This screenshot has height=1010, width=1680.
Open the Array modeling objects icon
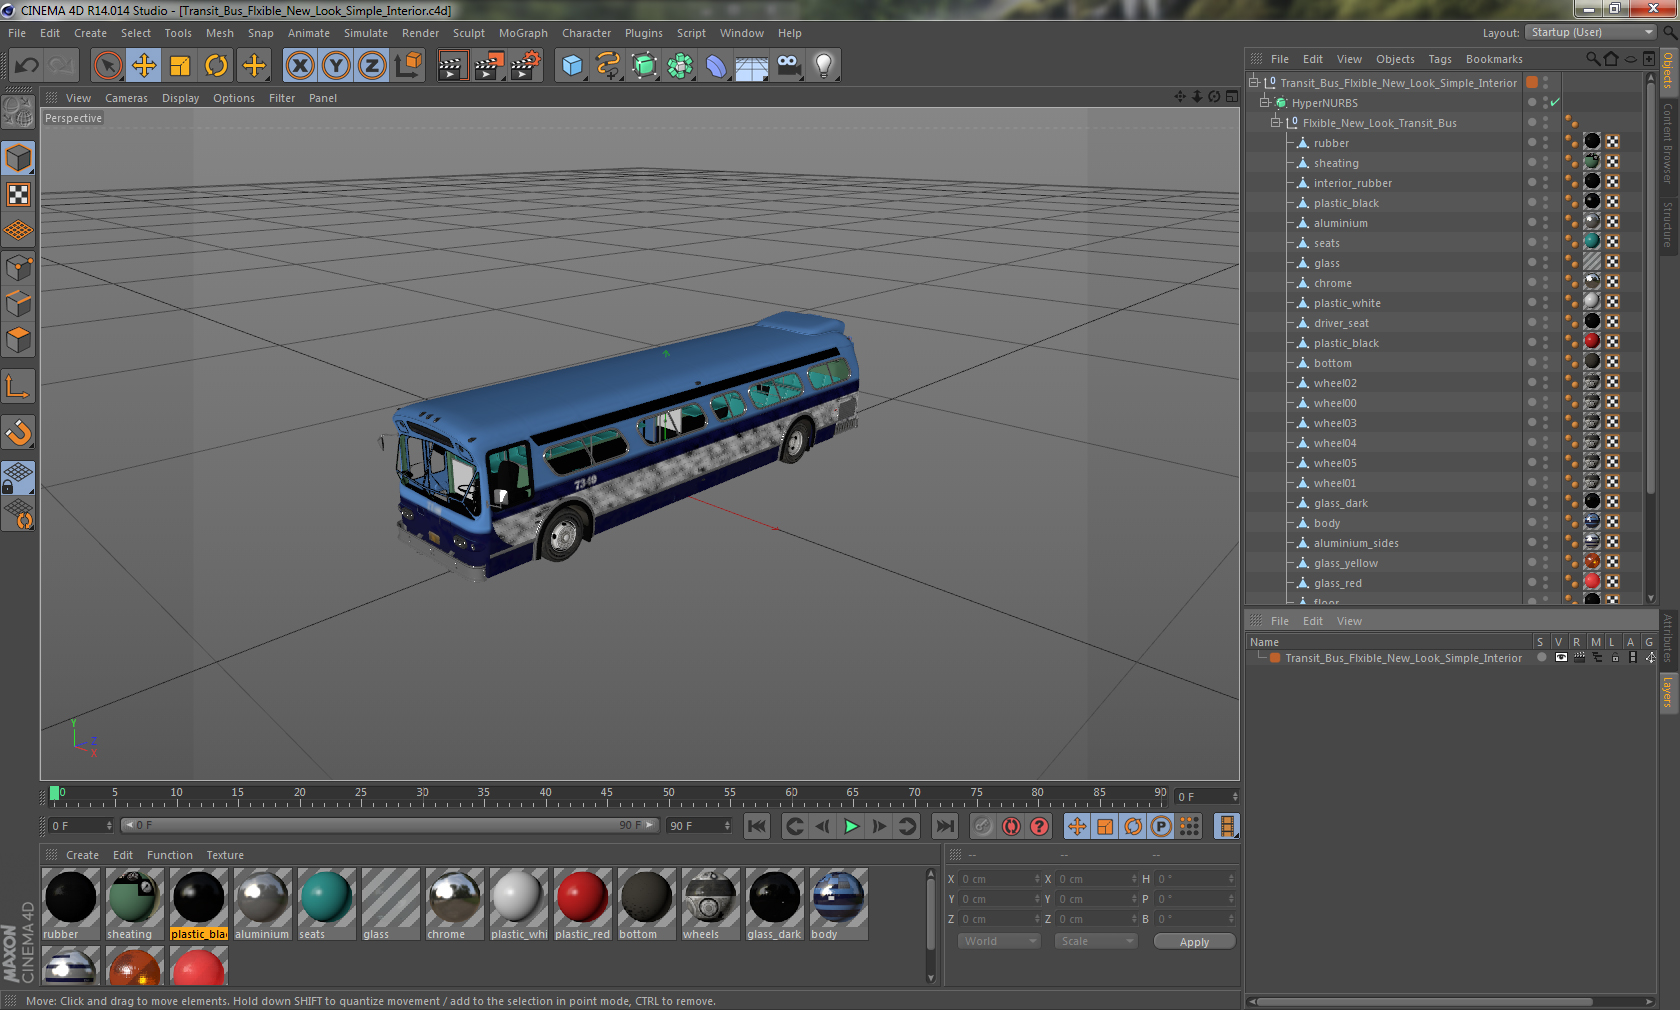coord(680,66)
